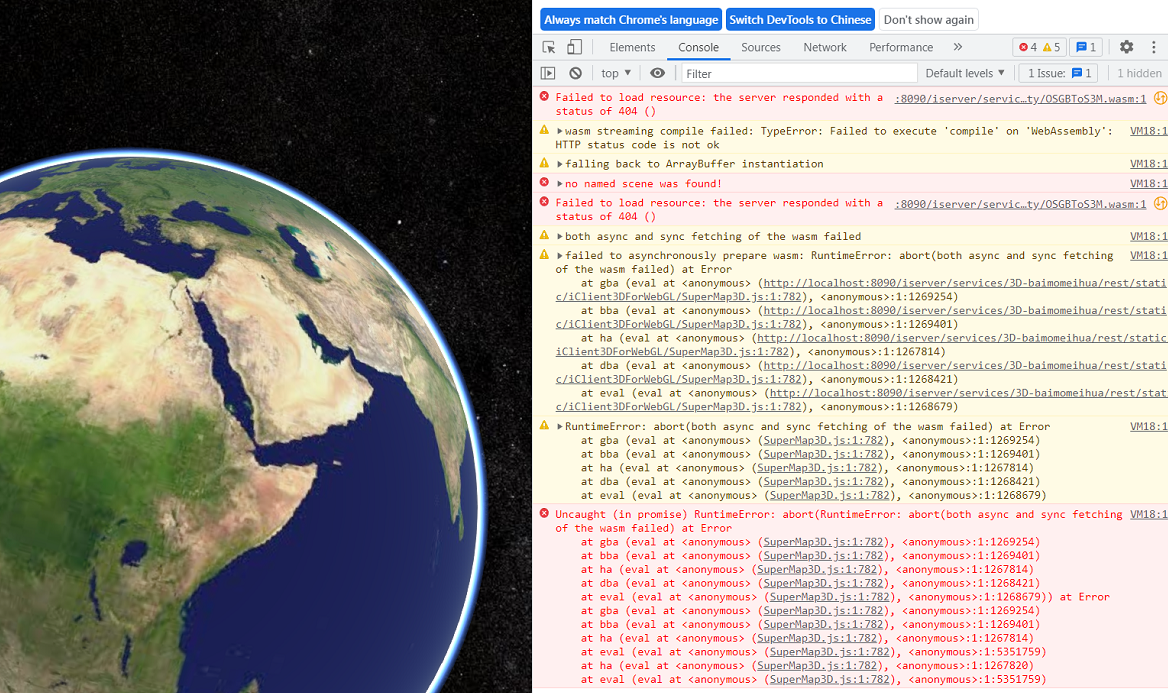Open VM18:1 link of no named scene error
The width and height of the screenshot is (1168, 693).
(x=1149, y=183)
